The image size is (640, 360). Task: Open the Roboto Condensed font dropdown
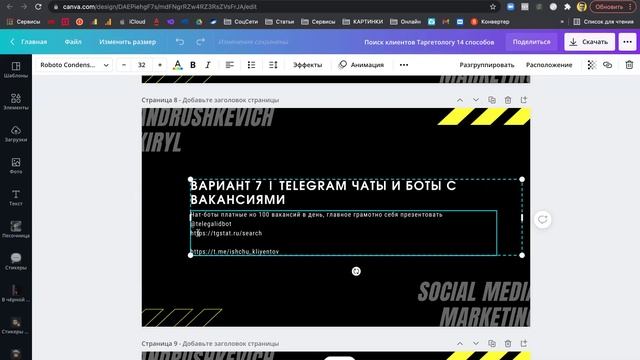pyautogui.click(x=74, y=65)
